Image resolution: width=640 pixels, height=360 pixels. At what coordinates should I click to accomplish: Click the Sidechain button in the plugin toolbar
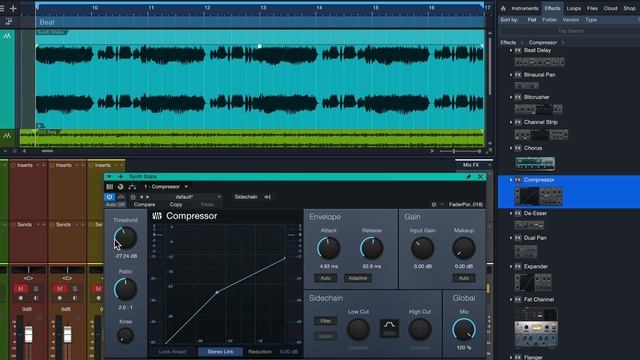pyautogui.click(x=246, y=197)
